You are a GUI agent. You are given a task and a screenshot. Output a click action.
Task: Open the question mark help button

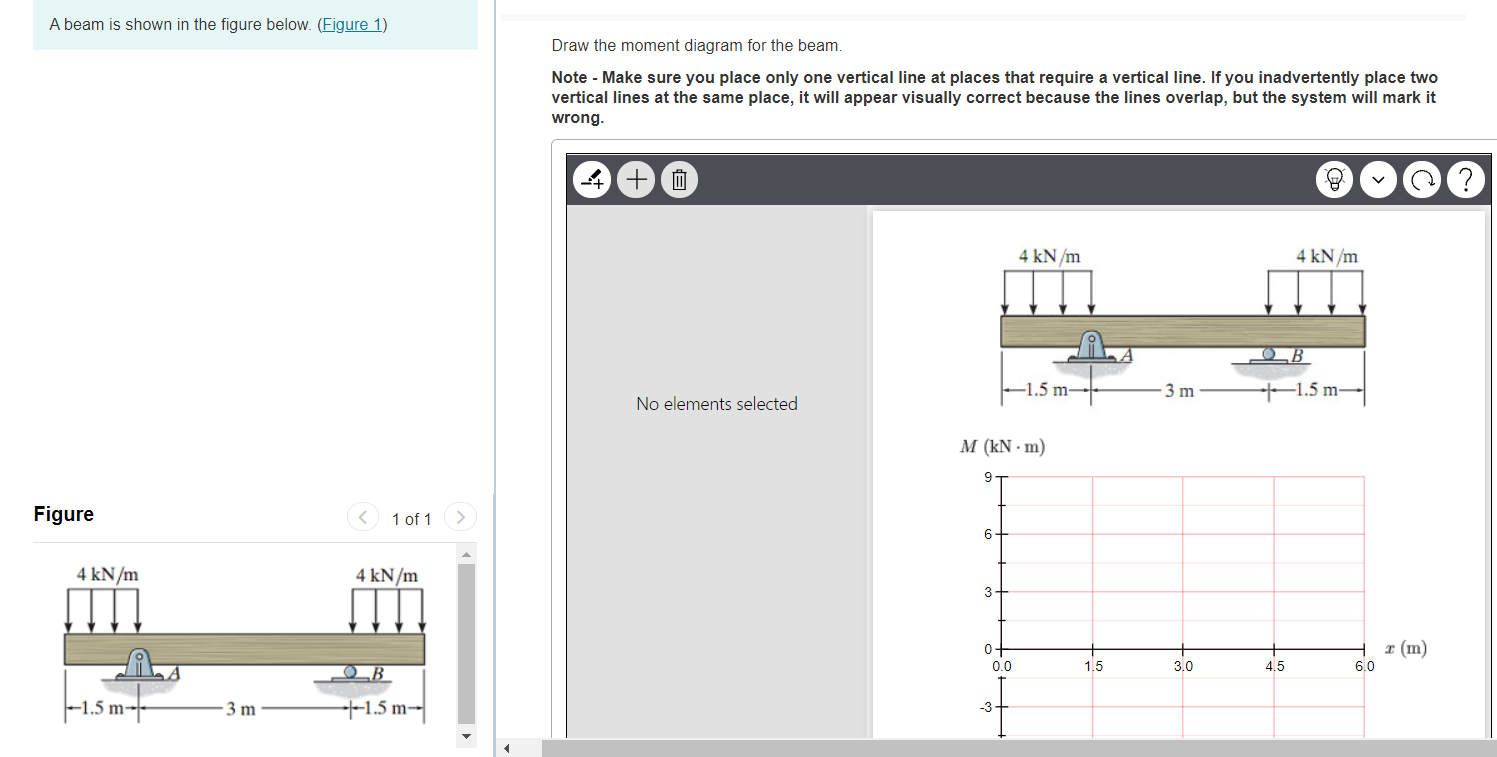[x=1466, y=180]
